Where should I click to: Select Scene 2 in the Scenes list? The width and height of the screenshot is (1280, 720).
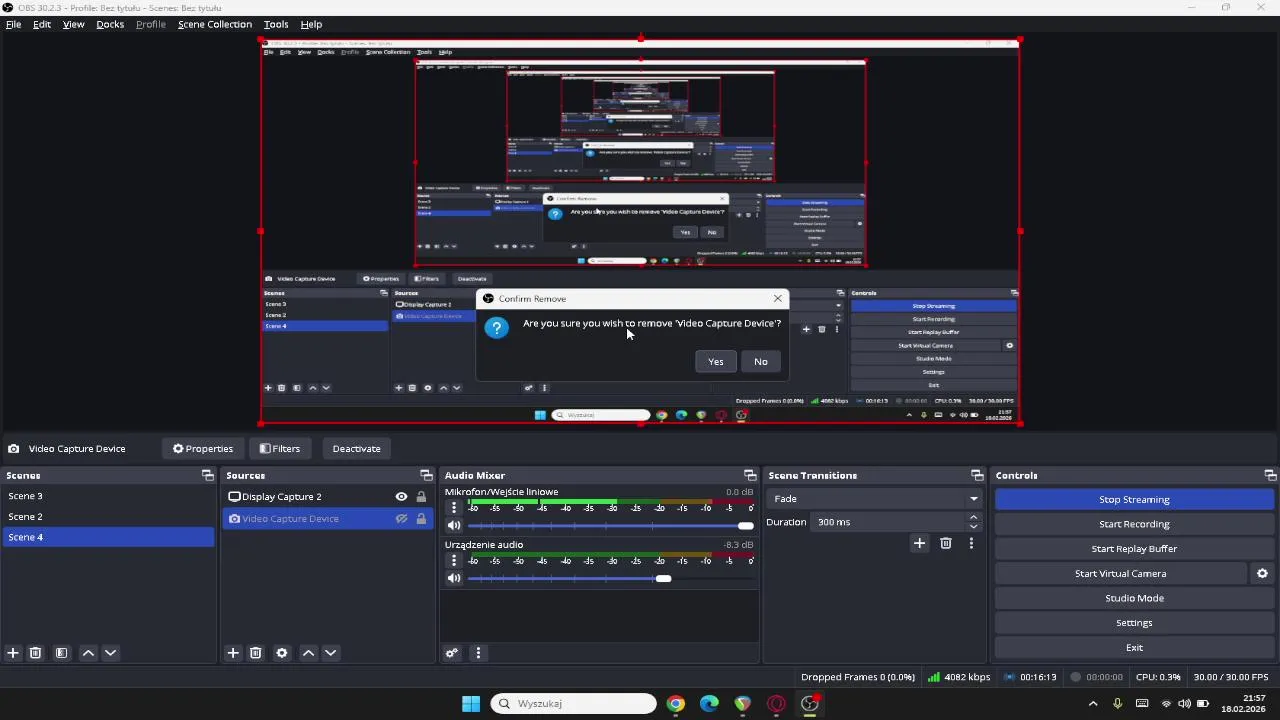[108, 517]
